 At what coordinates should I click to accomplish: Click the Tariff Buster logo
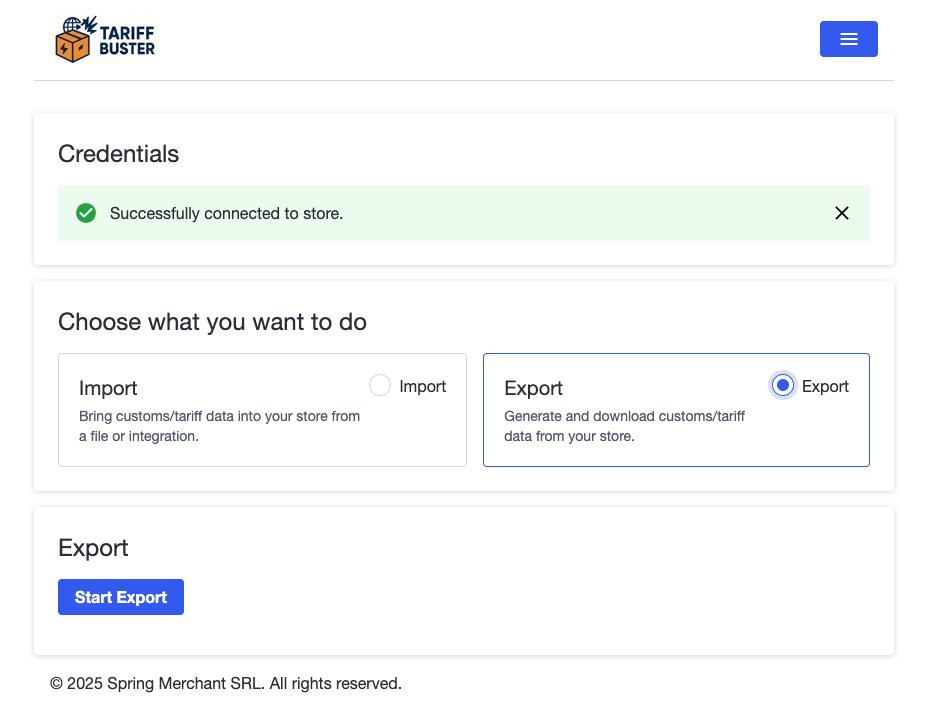click(105, 39)
